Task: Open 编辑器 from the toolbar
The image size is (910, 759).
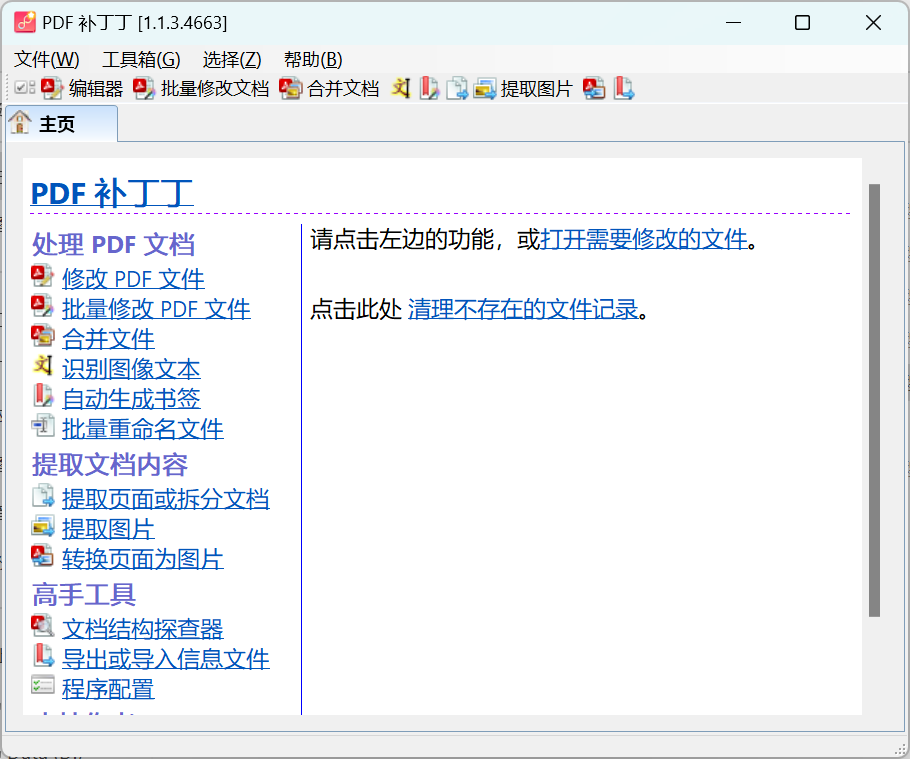Action: click(83, 89)
